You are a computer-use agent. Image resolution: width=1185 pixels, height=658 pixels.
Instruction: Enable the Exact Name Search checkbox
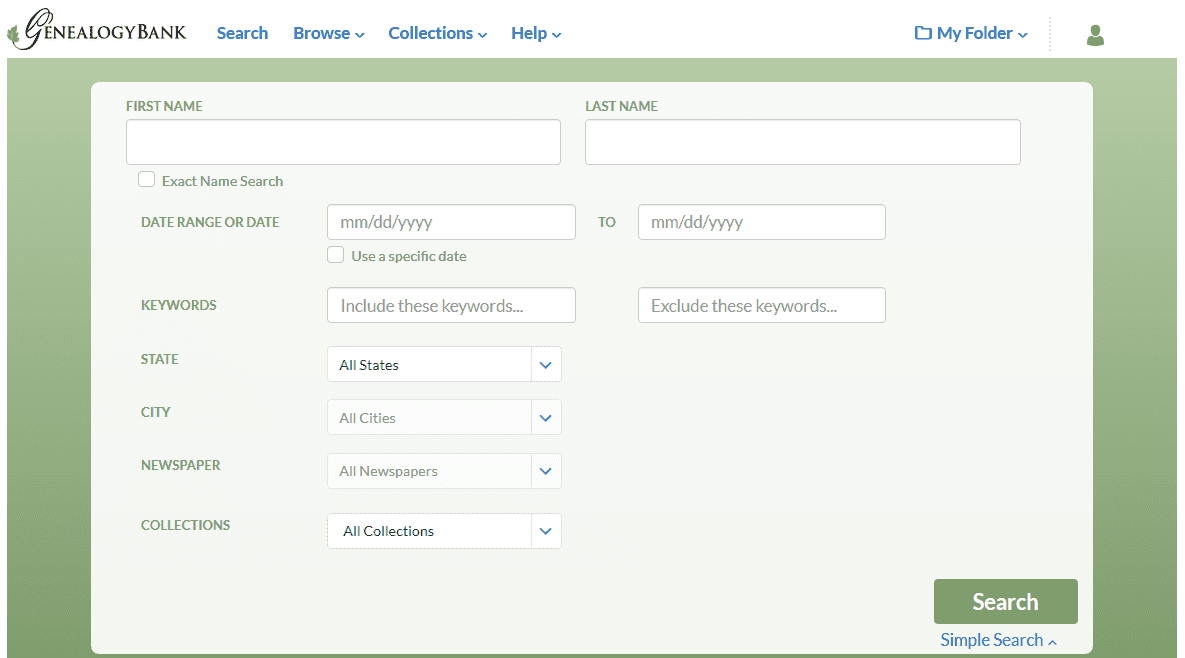click(x=147, y=180)
